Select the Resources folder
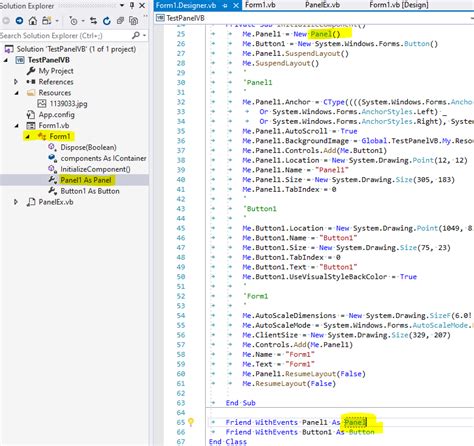 (55, 93)
